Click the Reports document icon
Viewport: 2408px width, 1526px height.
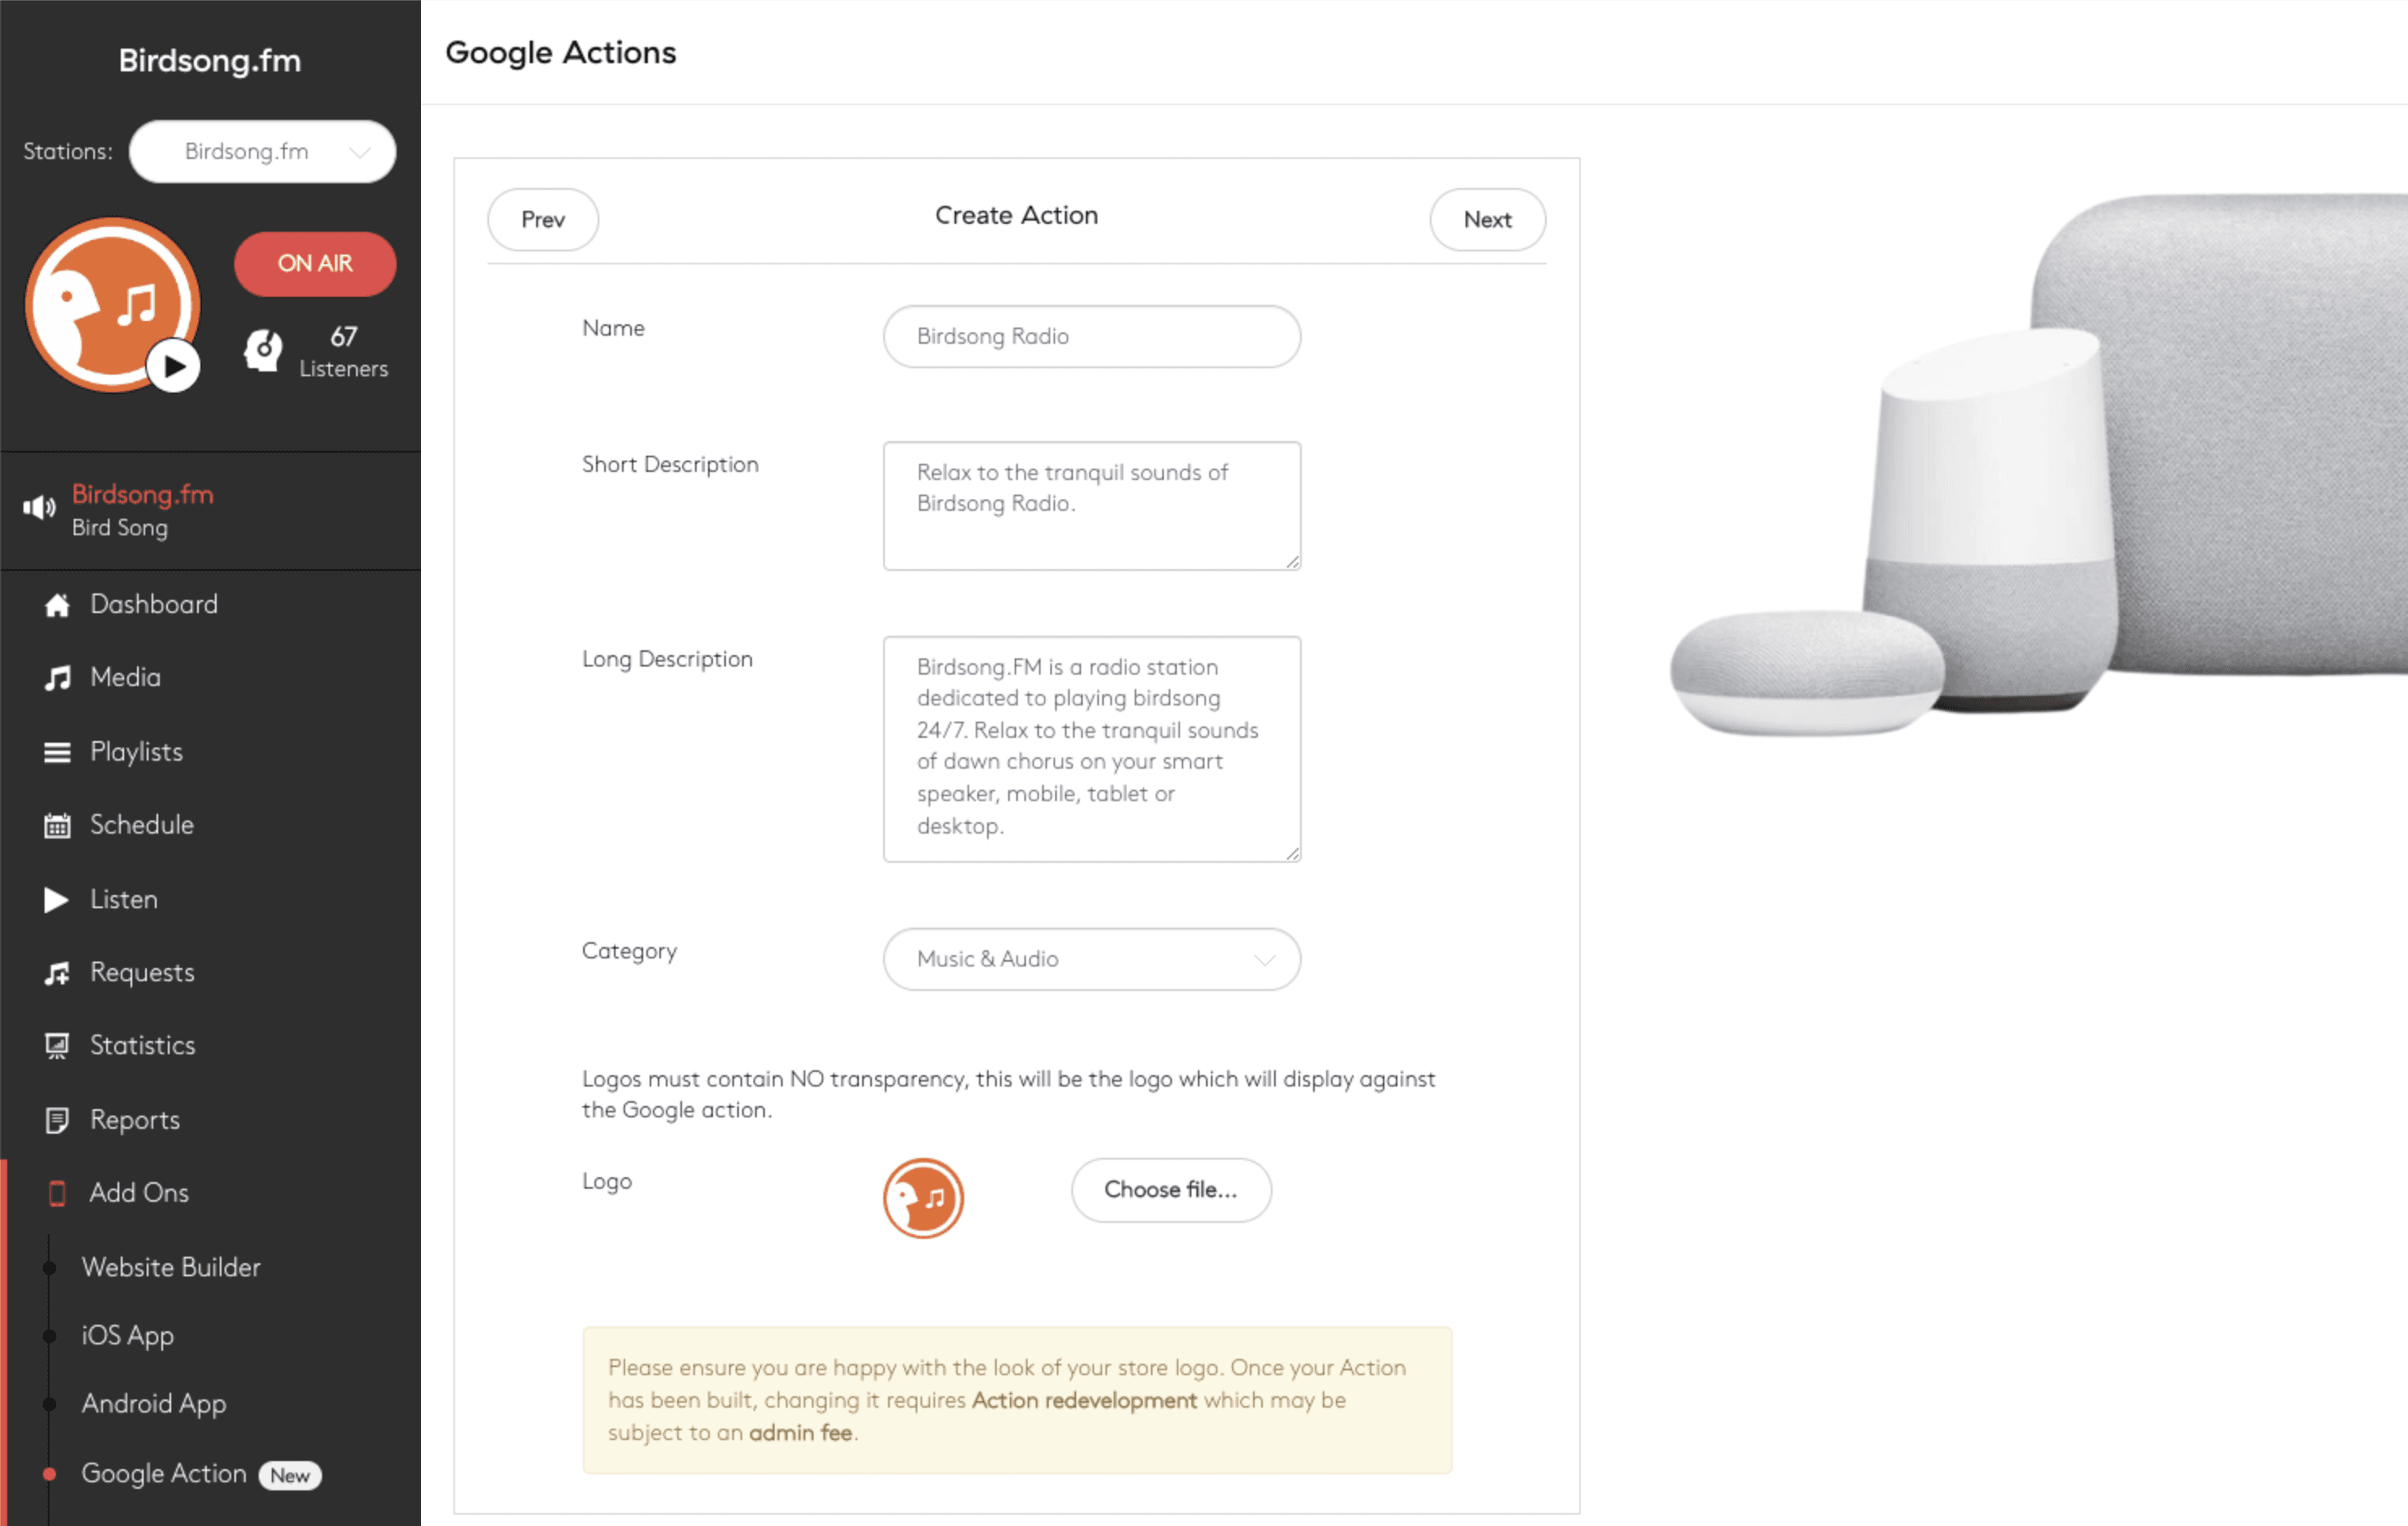tap(57, 1119)
